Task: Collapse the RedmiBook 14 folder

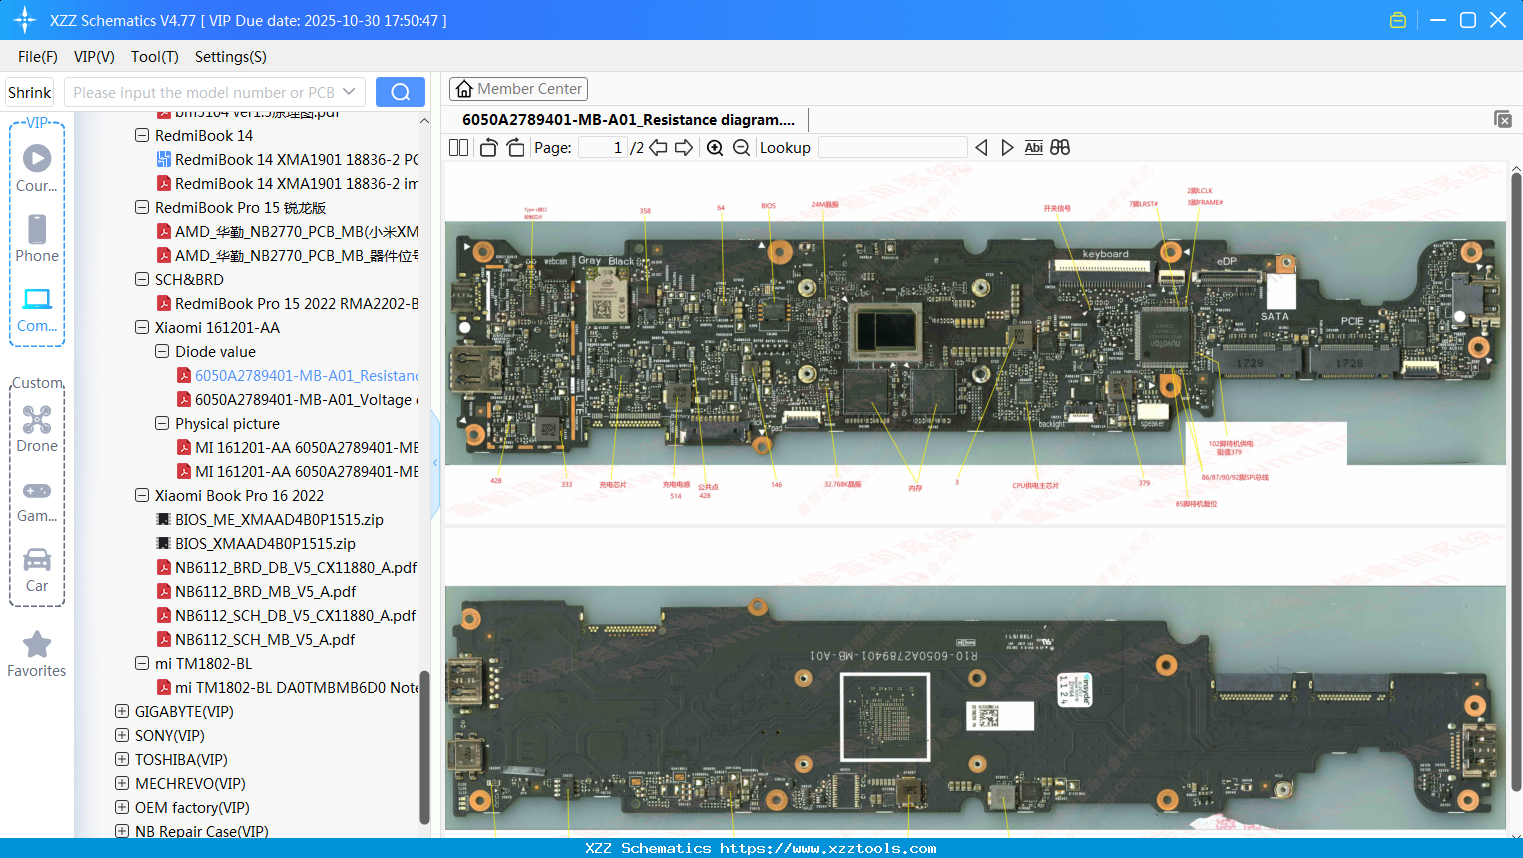Action: pos(142,135)
